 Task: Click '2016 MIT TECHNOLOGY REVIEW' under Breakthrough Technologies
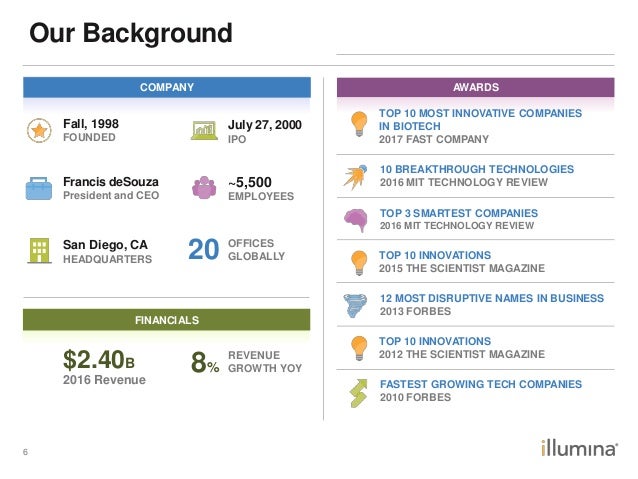464,182
